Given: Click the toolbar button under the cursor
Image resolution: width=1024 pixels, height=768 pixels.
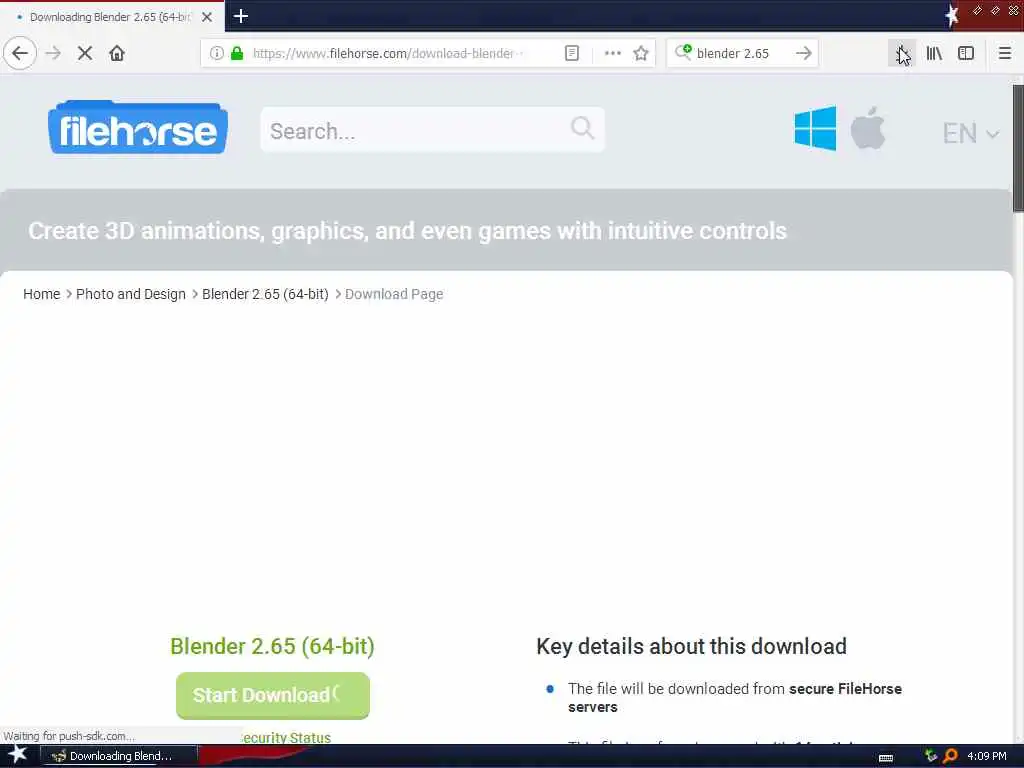Looking at the screenshot, I should [902, 53].
